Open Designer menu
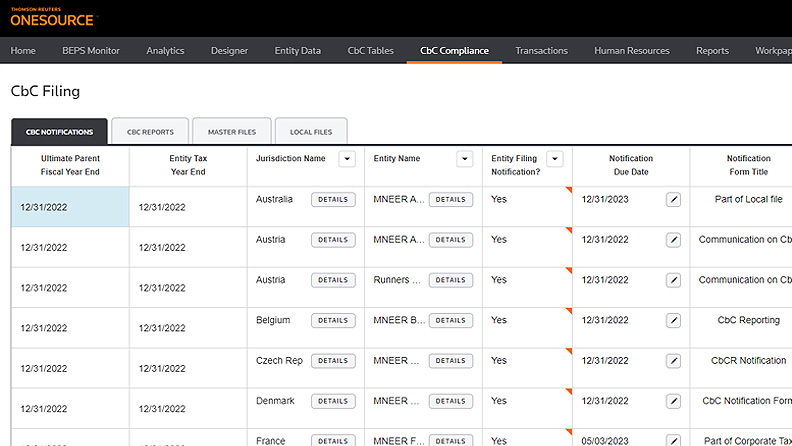The width and height of the screenshot is (792, 446). point(229,51)
